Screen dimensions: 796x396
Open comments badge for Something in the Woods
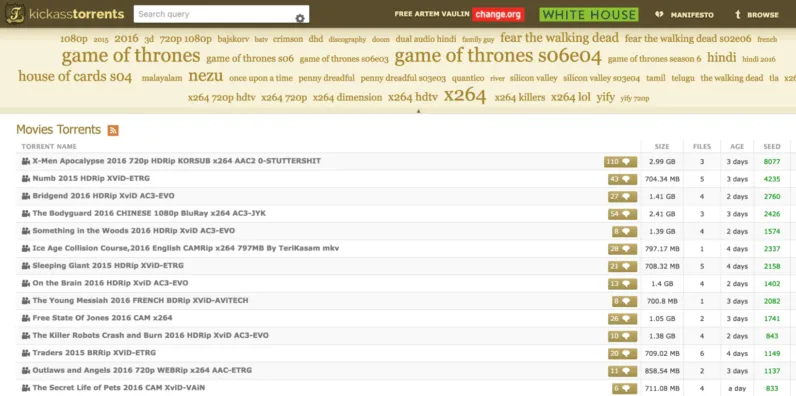(x=624, y=232)
